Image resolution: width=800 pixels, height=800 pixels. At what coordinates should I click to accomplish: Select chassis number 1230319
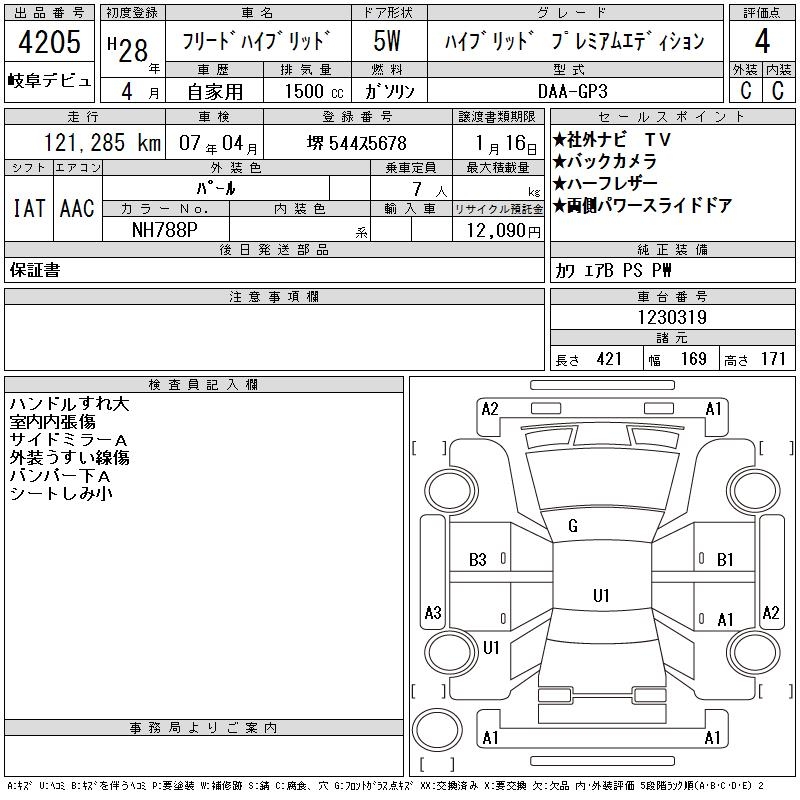(x=672, y=317)
